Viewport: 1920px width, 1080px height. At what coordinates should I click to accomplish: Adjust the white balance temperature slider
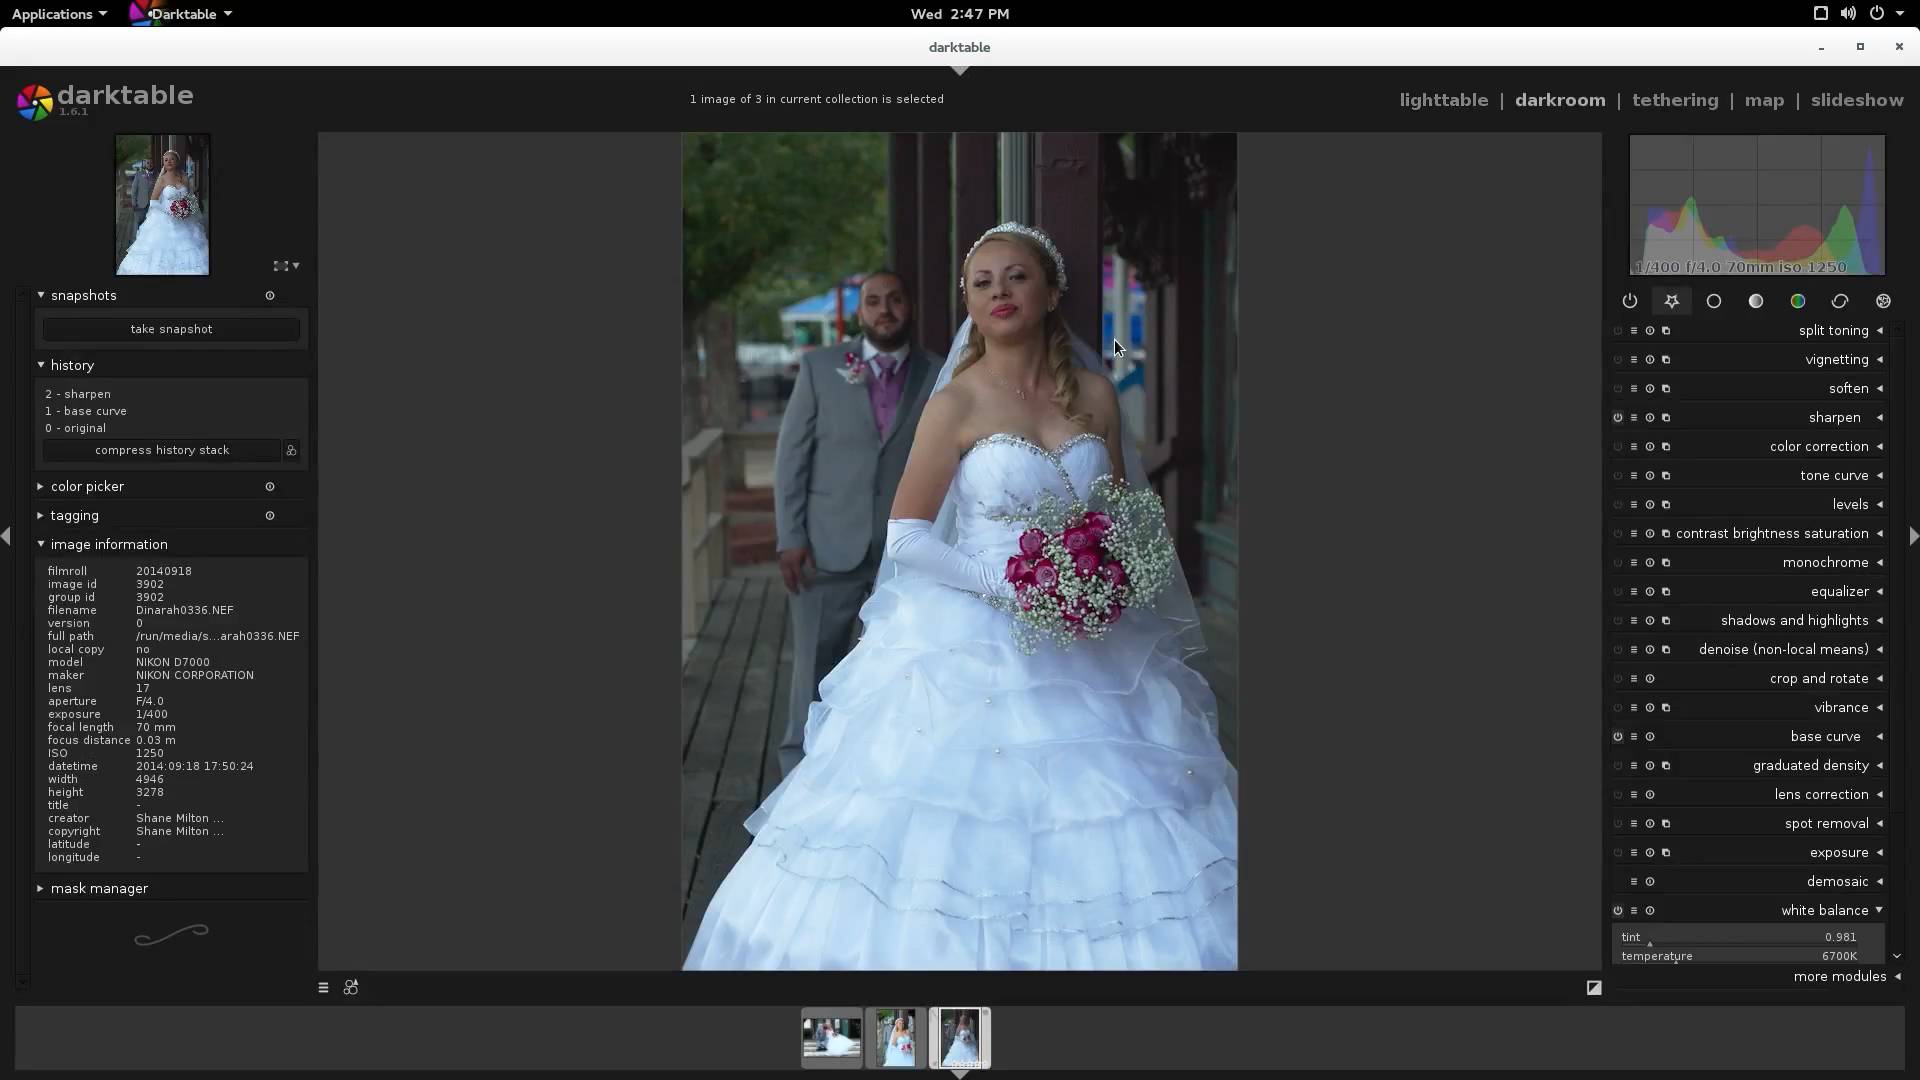coord(1748,957)
